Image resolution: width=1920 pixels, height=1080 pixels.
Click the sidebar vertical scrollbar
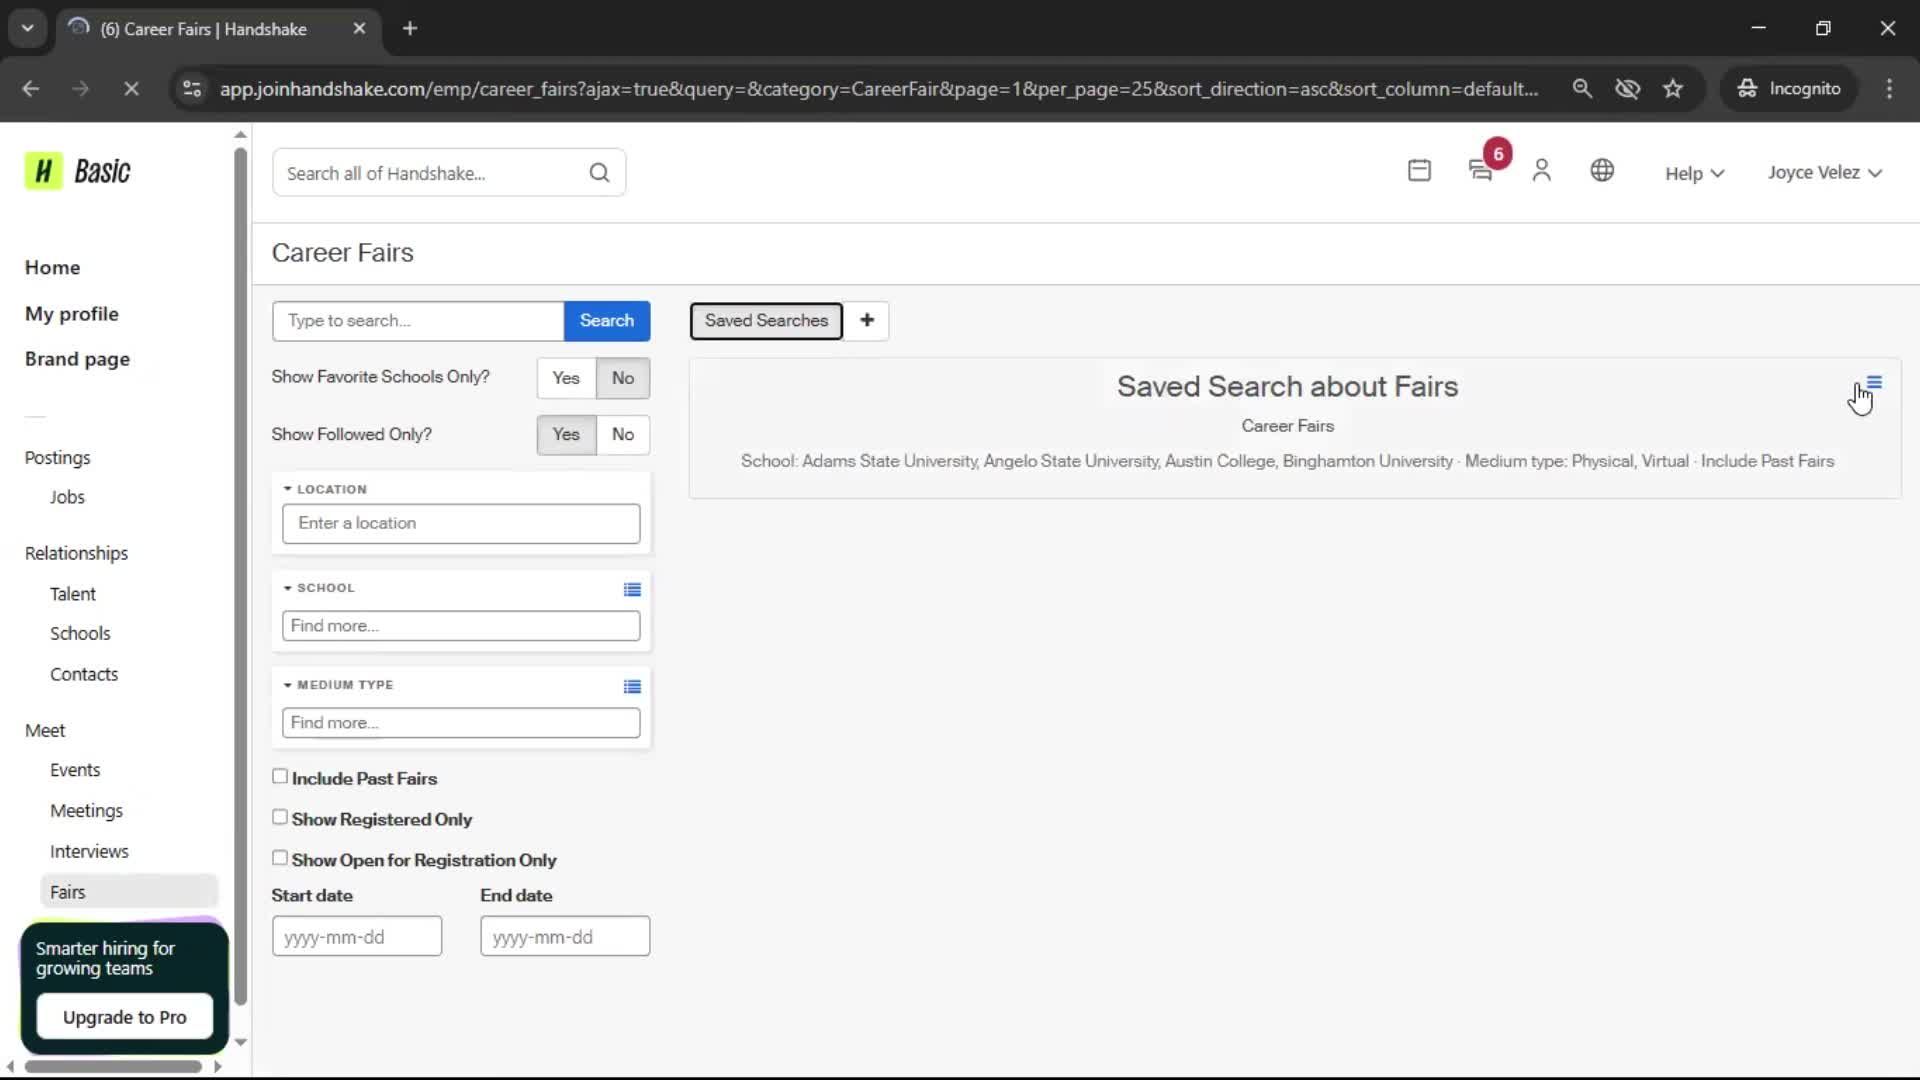(x=240, y=575)
